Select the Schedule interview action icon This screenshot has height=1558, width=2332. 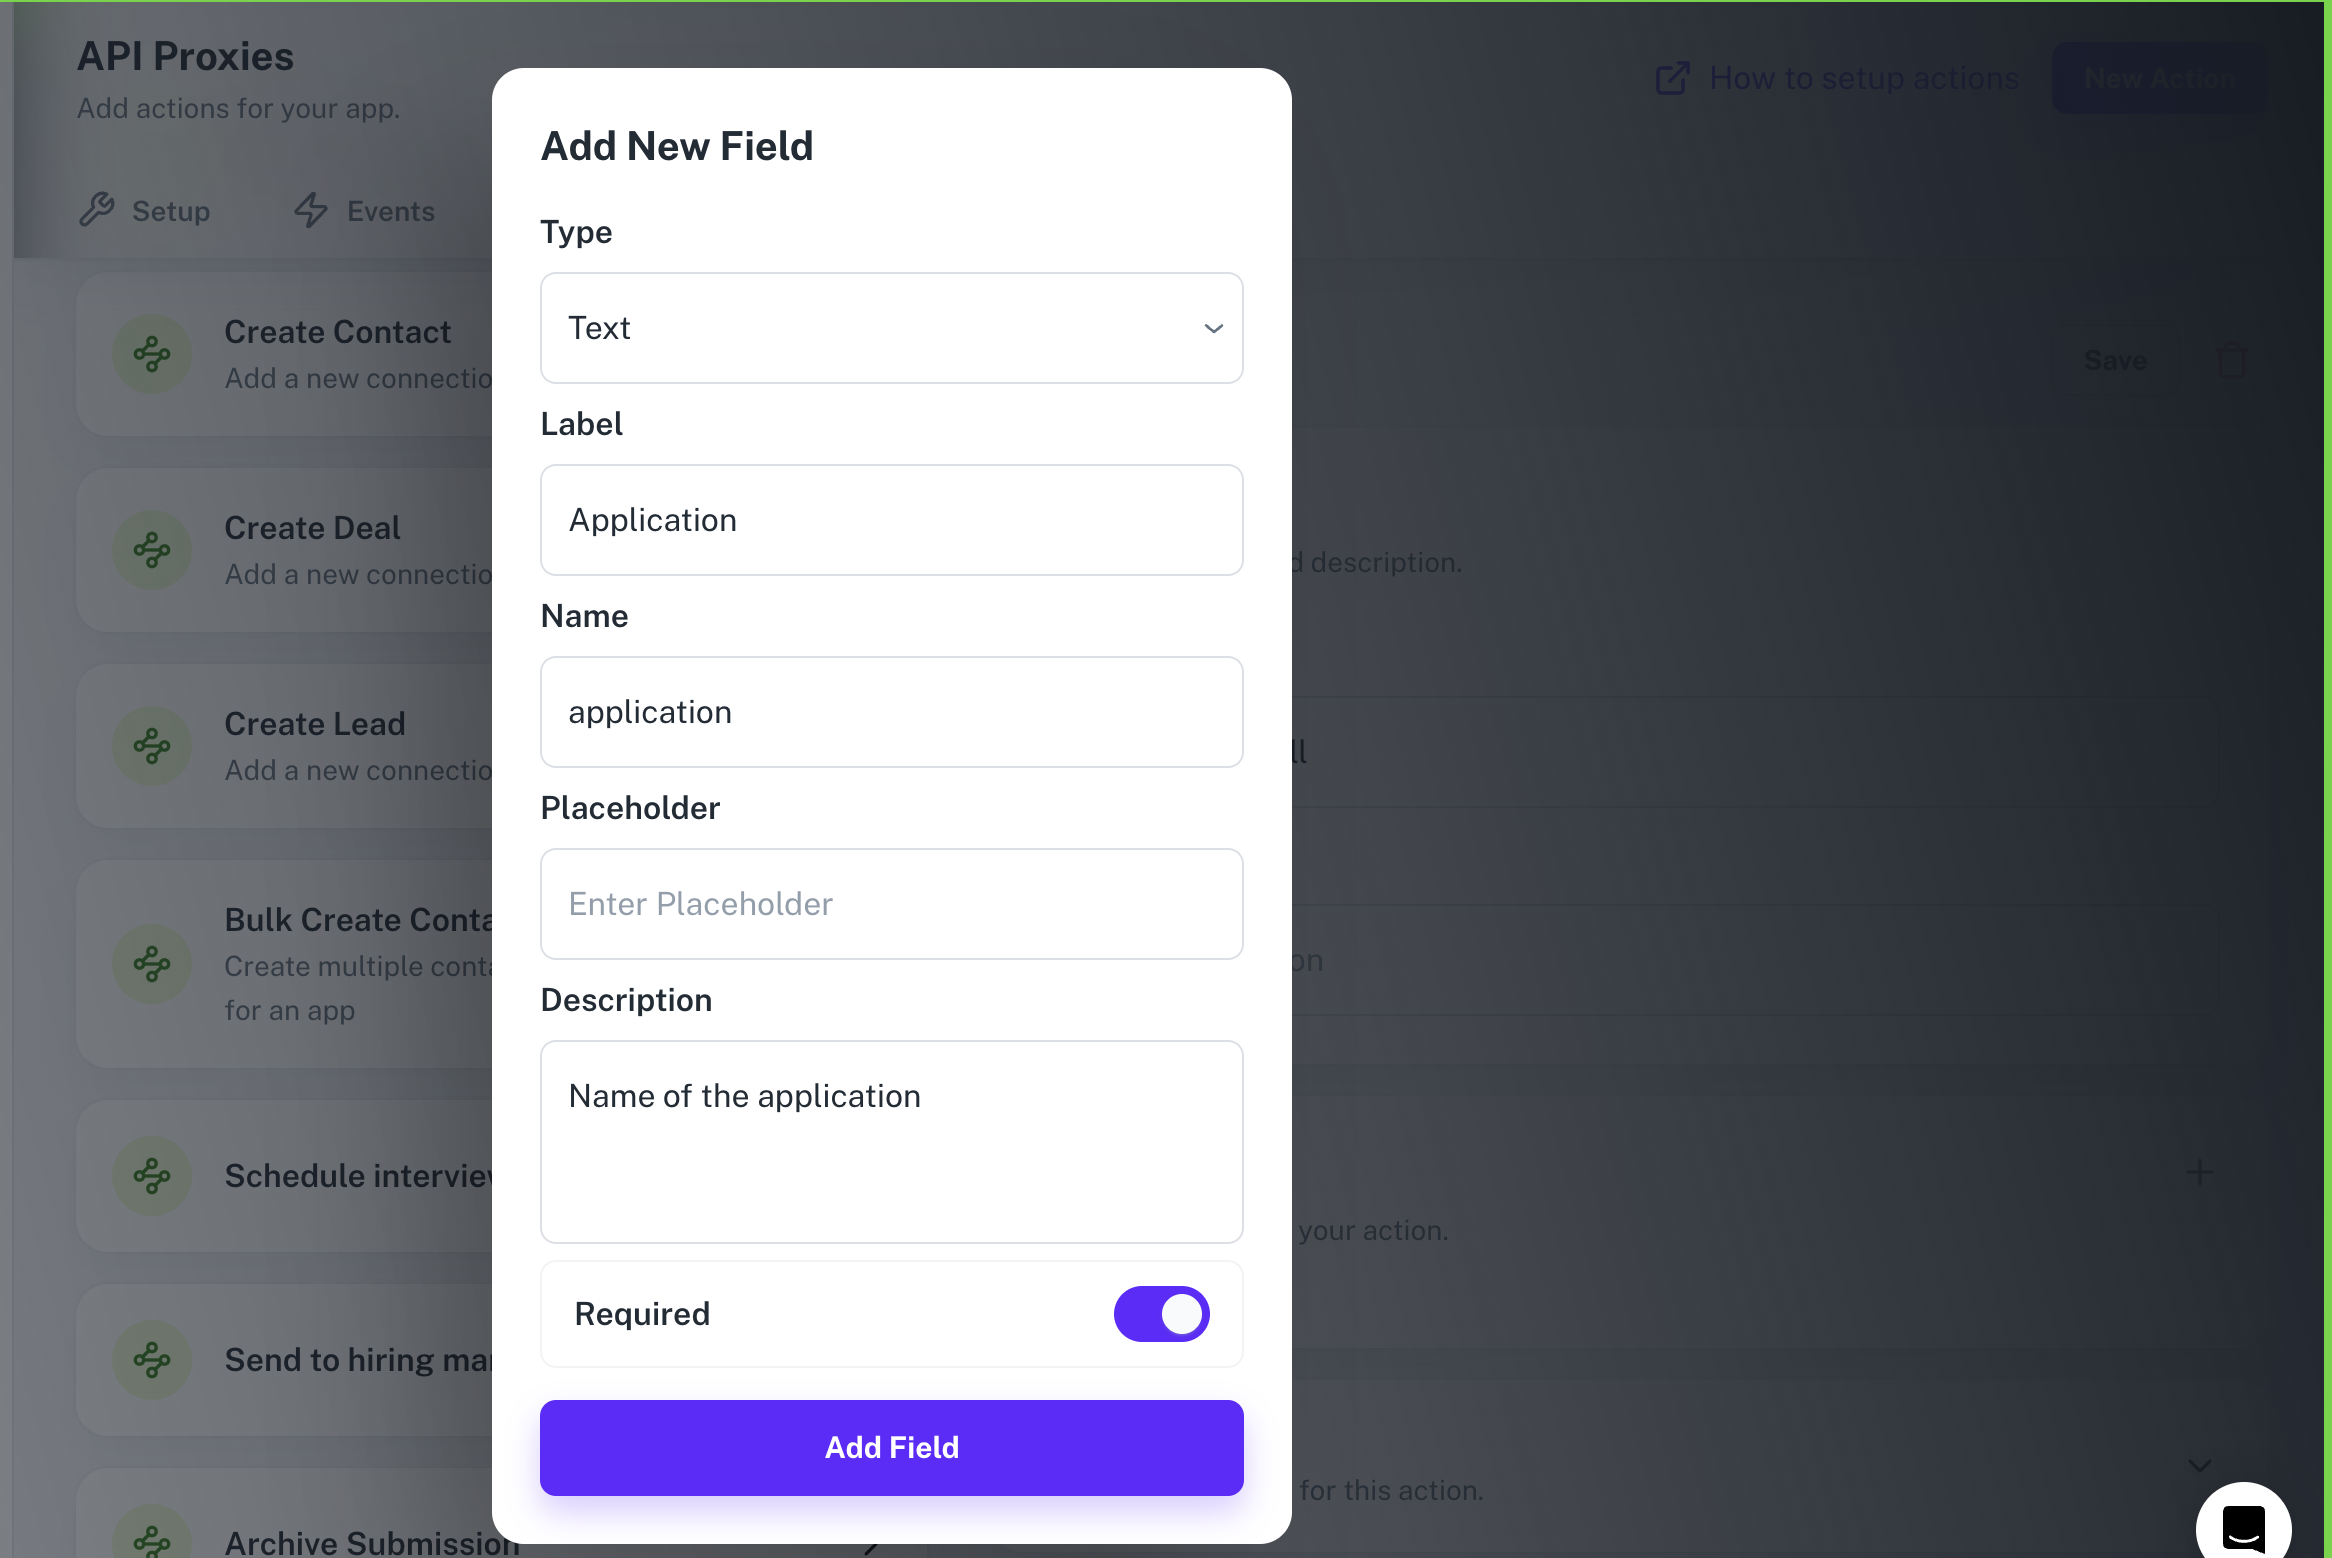152,1177
